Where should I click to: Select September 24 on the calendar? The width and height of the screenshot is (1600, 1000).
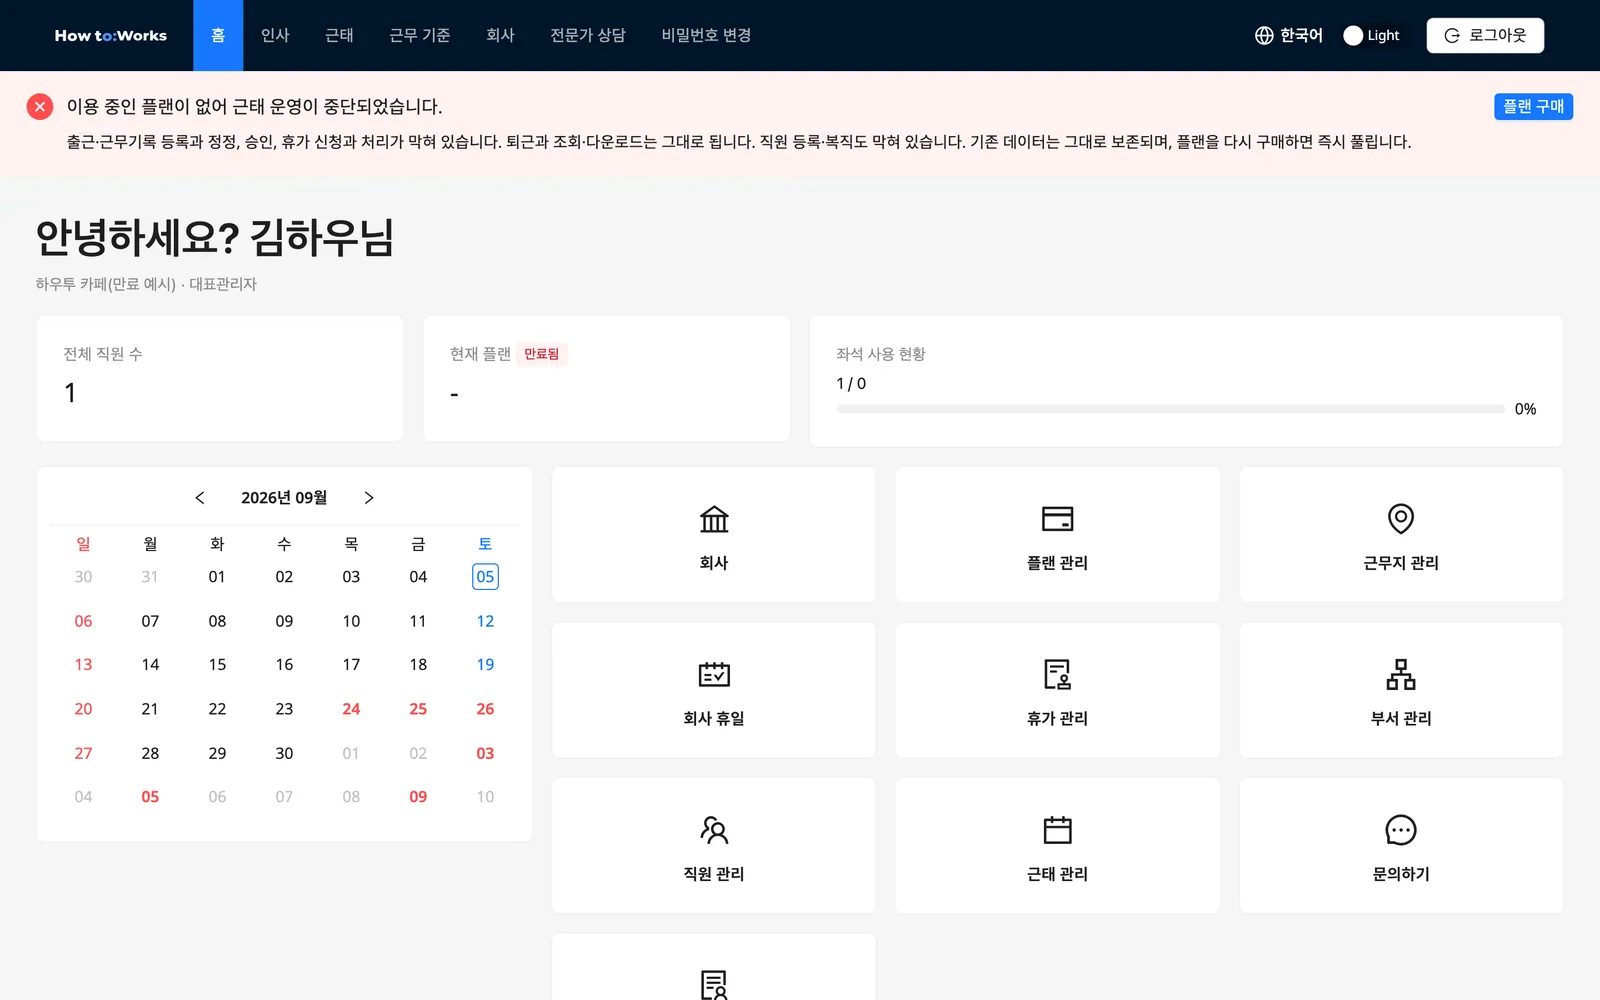(x=351, y=708)
